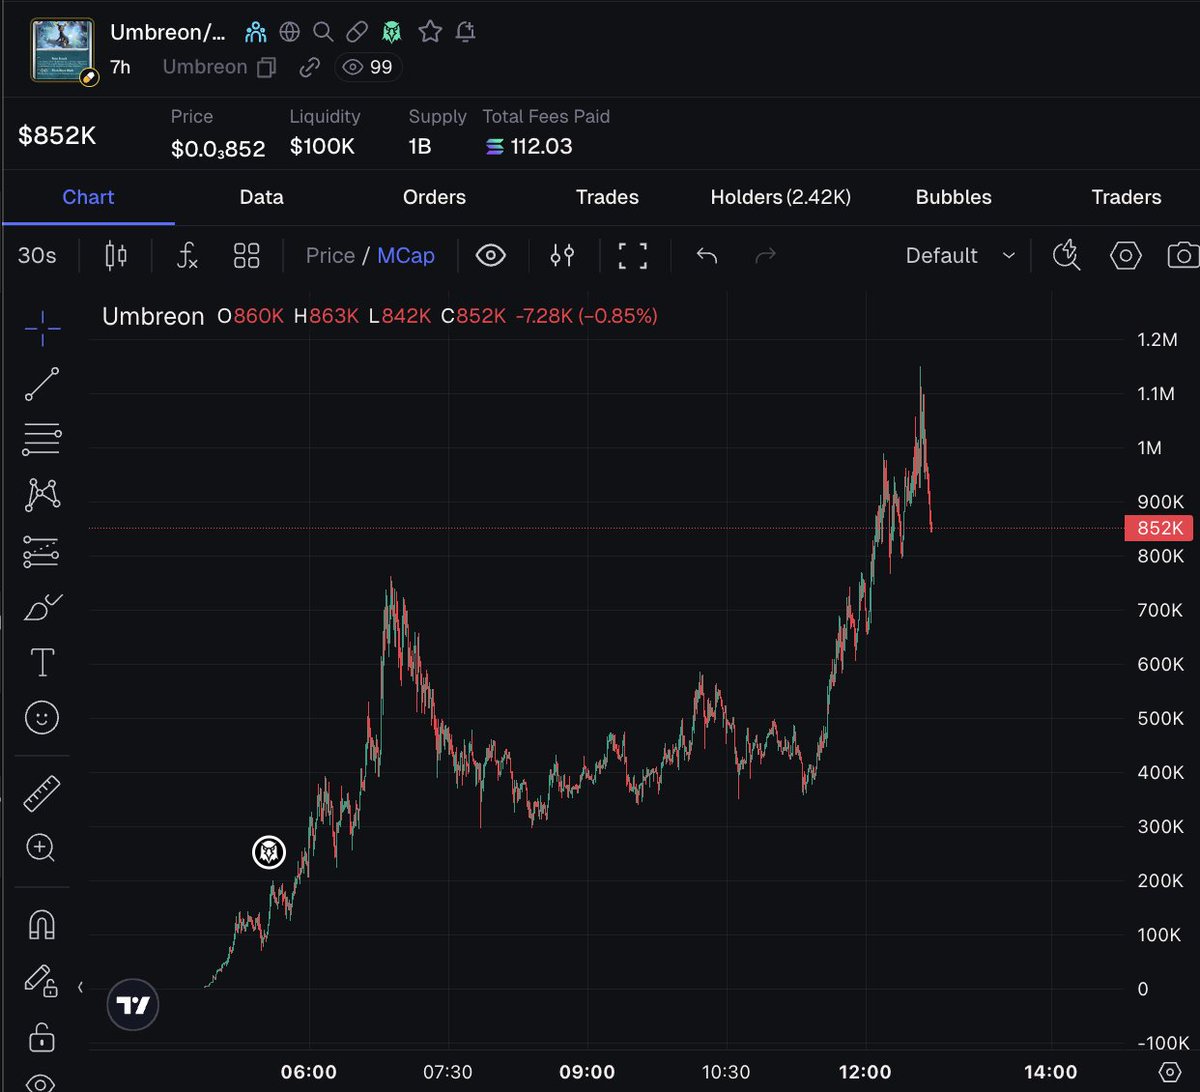
Task: Select the zoom in tool
Action: (42, 848)
